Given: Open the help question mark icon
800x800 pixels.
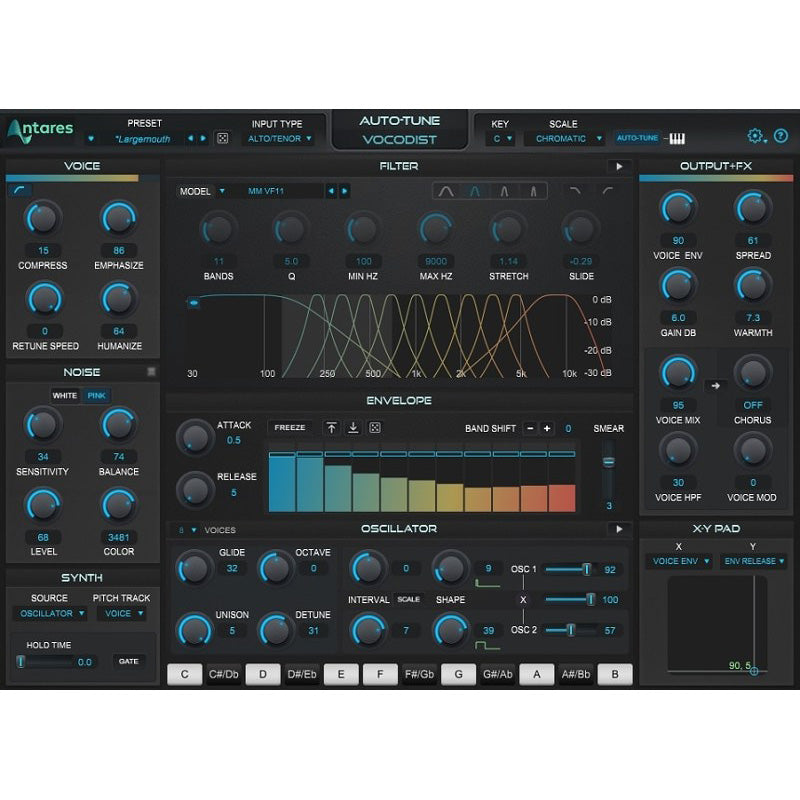Looking at the screenshot, I should pyautogui.click(x=781, y=136).
